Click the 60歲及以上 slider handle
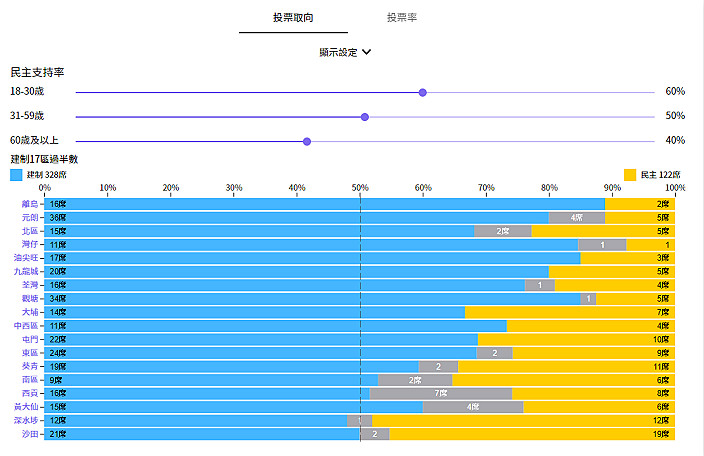 (x=307, y=141)
